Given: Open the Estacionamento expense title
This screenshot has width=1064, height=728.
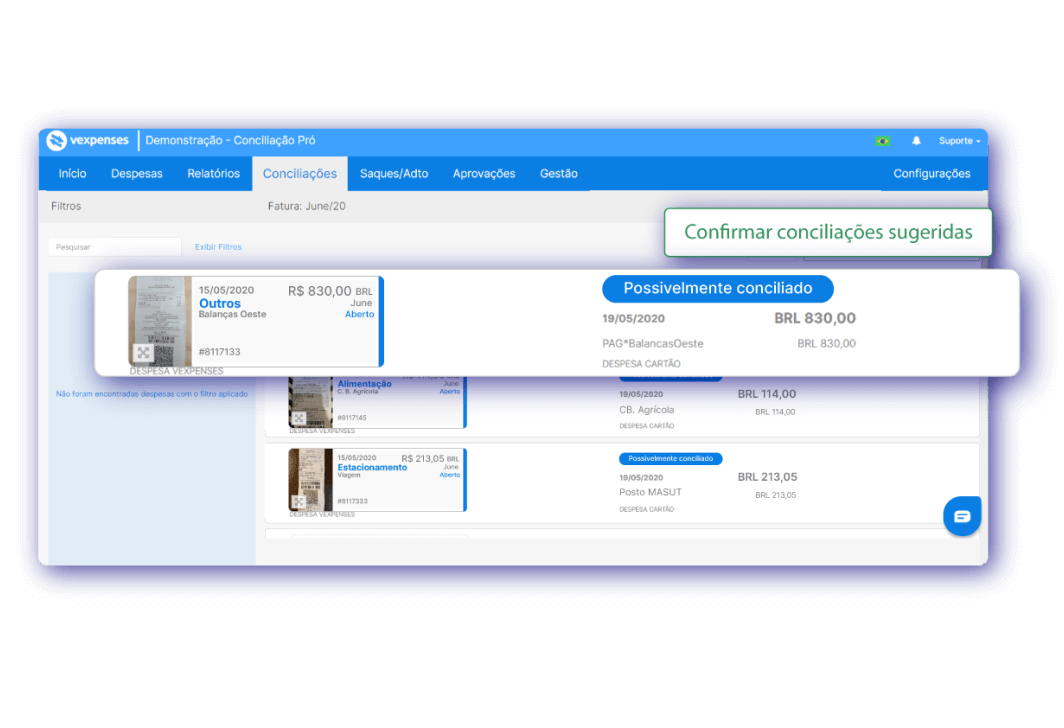Looking at the screenshot, I should coord(372,467).
